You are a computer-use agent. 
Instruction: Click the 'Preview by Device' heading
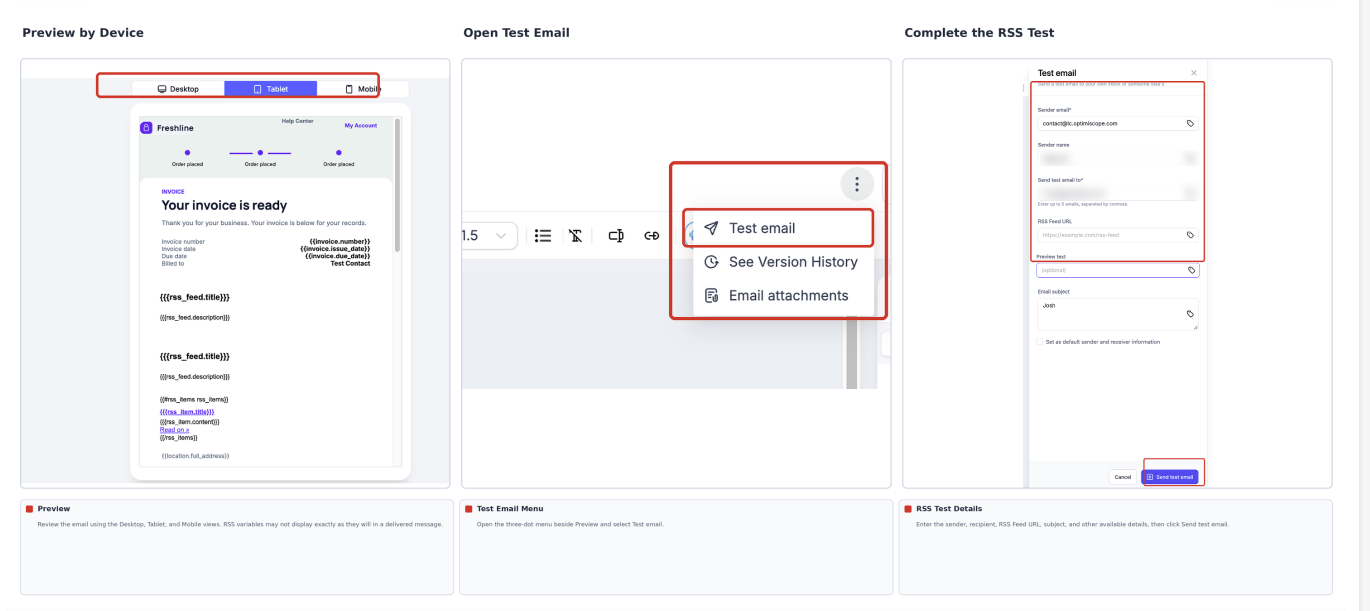pyautogui.click(x=83, y=33)
